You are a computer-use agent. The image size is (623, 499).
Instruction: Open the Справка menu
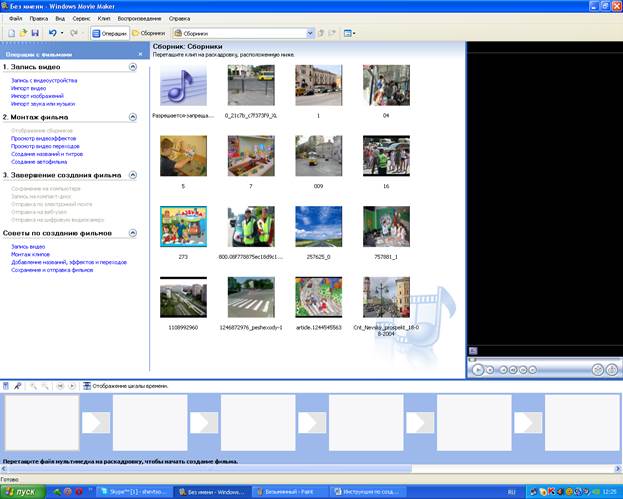point(179,19)
